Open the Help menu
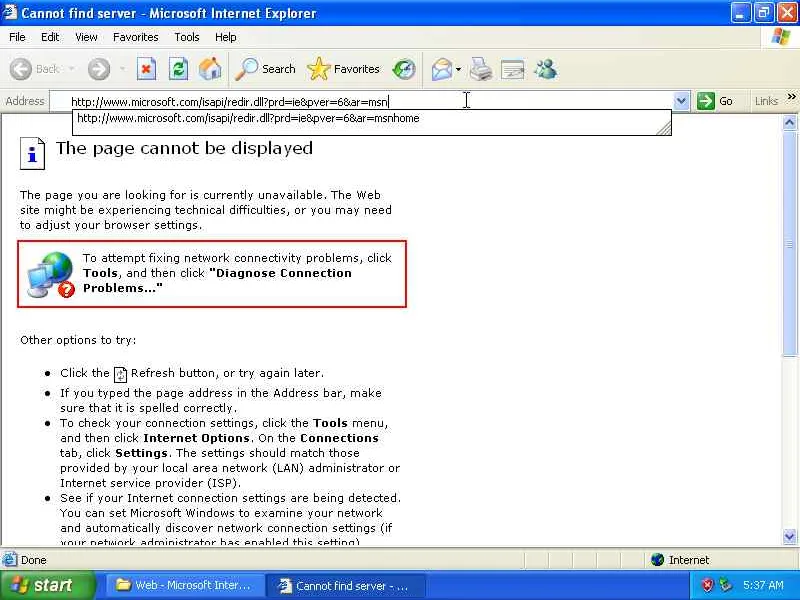The height and width of the screenshot is (600, 800). (x=226, y=37)
